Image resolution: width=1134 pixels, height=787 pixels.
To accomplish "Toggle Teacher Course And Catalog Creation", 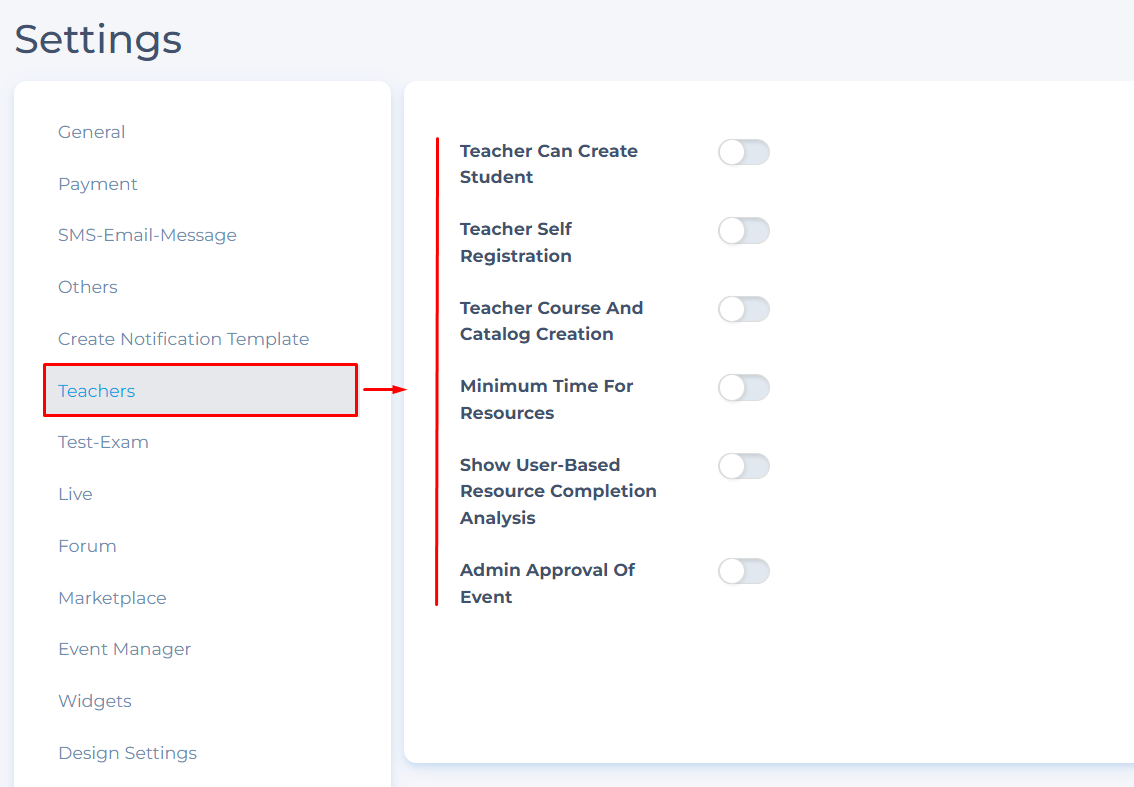I will click(x=743, y=309).
